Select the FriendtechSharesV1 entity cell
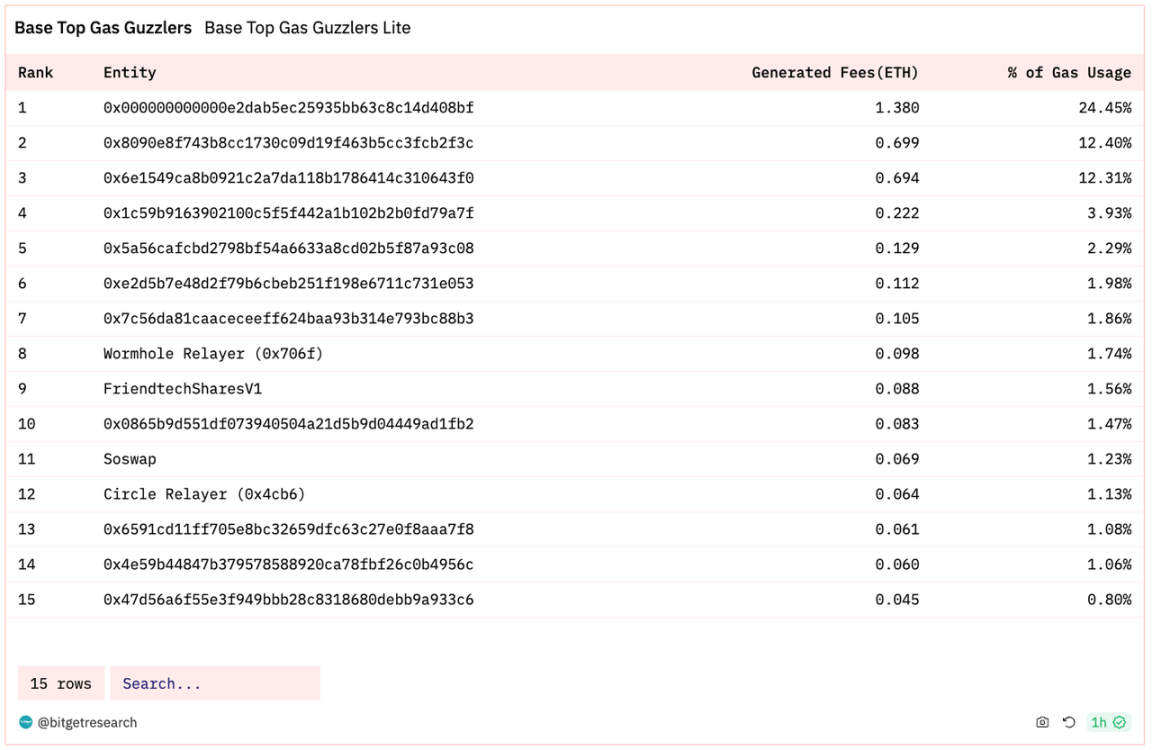The height and width of the screenshot is (750, 1152). [182, 389]
